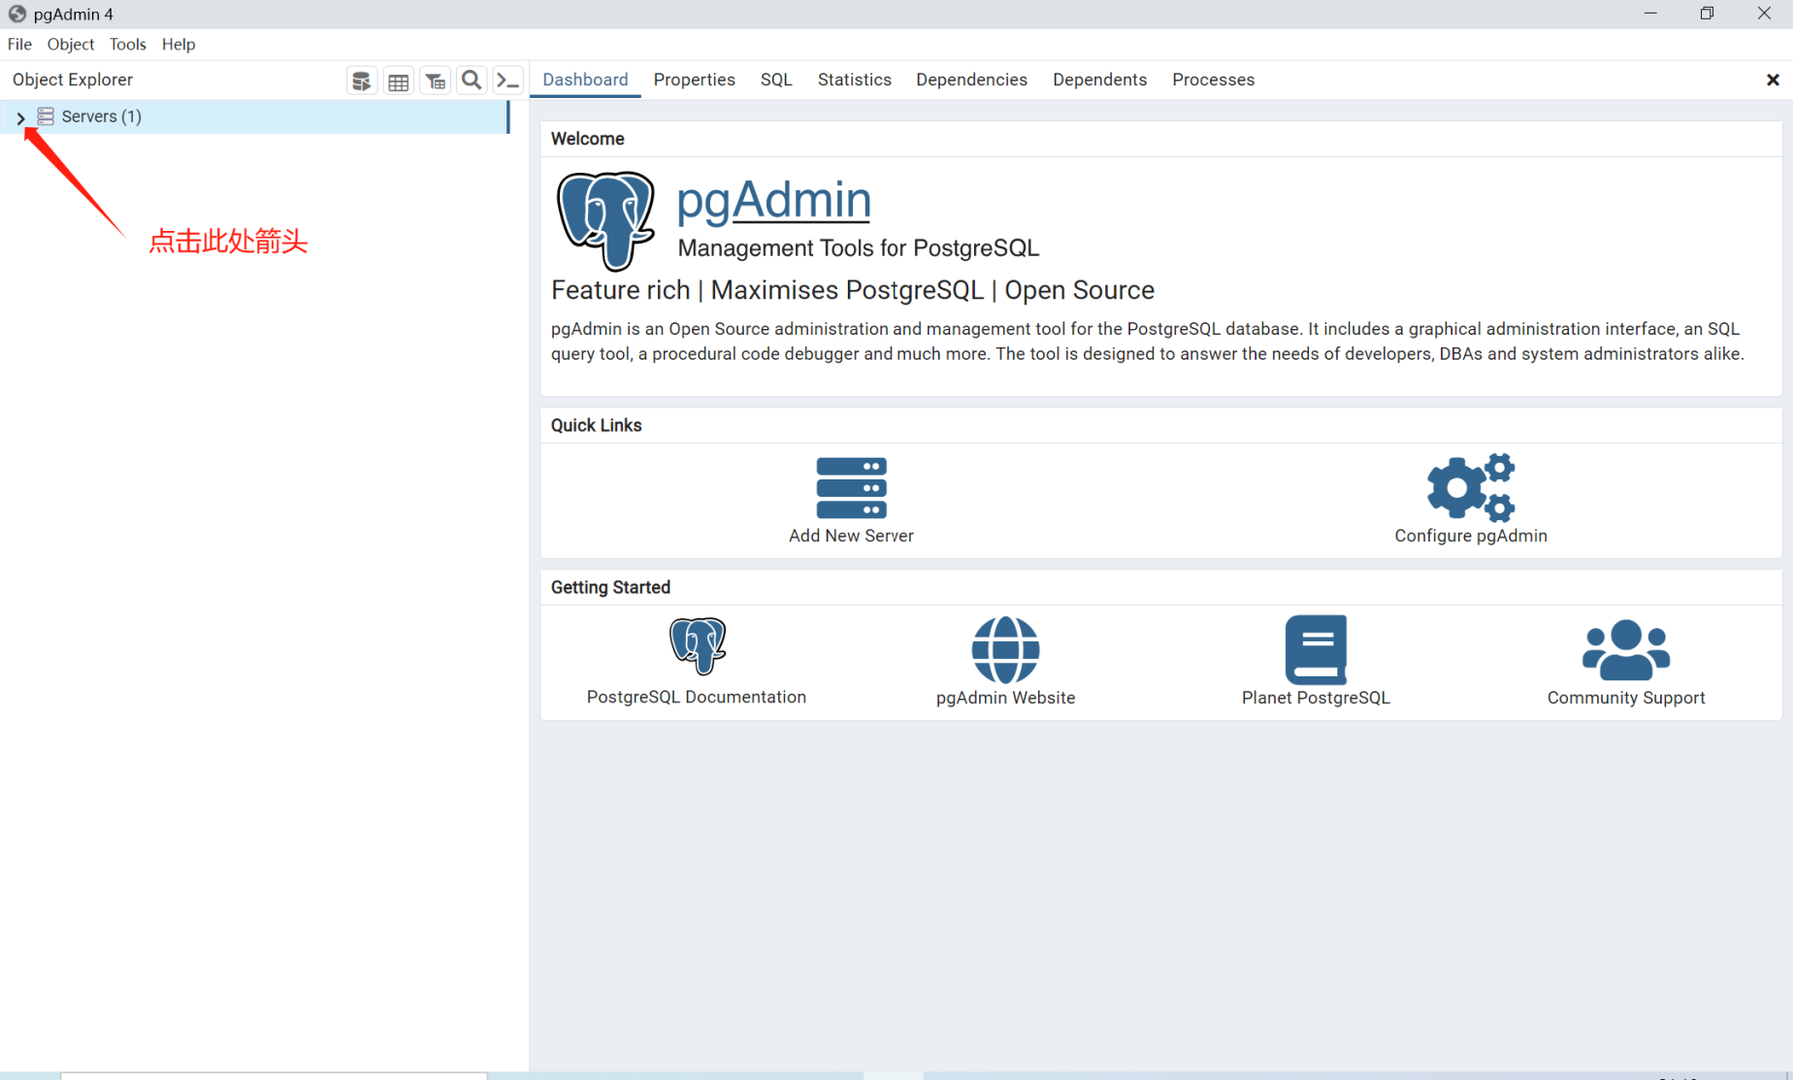Open the PostgreSQL Documentation link text
Image resolution: width=1794 pixels, height=1080 pixels.
click(696, 697)
